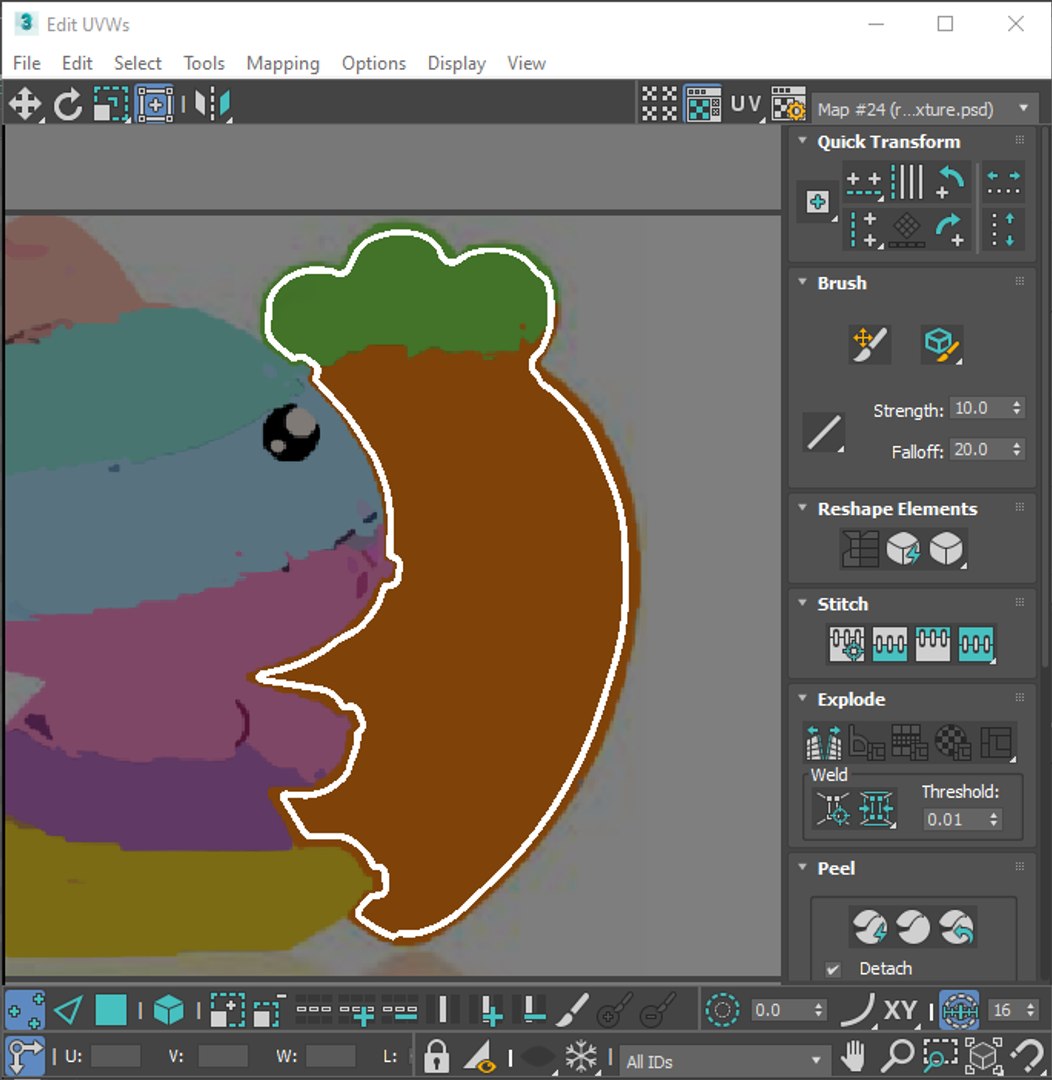Screen dimensions: 1052x1080
Task: Click Space Horizontally icon
Action: pyautogui.click(x=1003, y=183)
